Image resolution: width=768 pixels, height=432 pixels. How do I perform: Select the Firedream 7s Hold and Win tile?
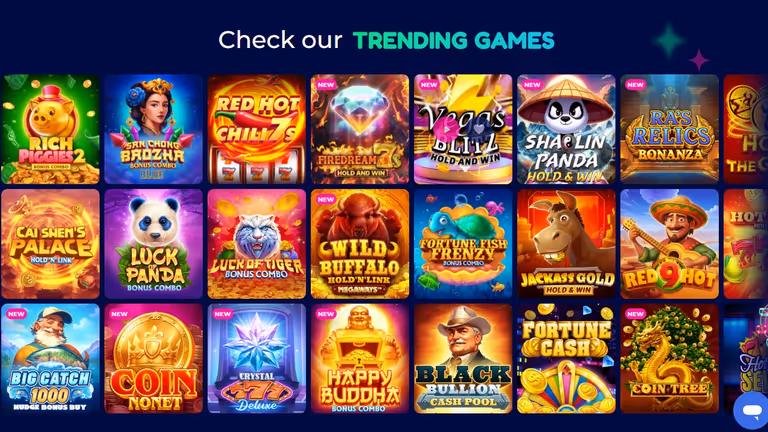coord(360,129)
